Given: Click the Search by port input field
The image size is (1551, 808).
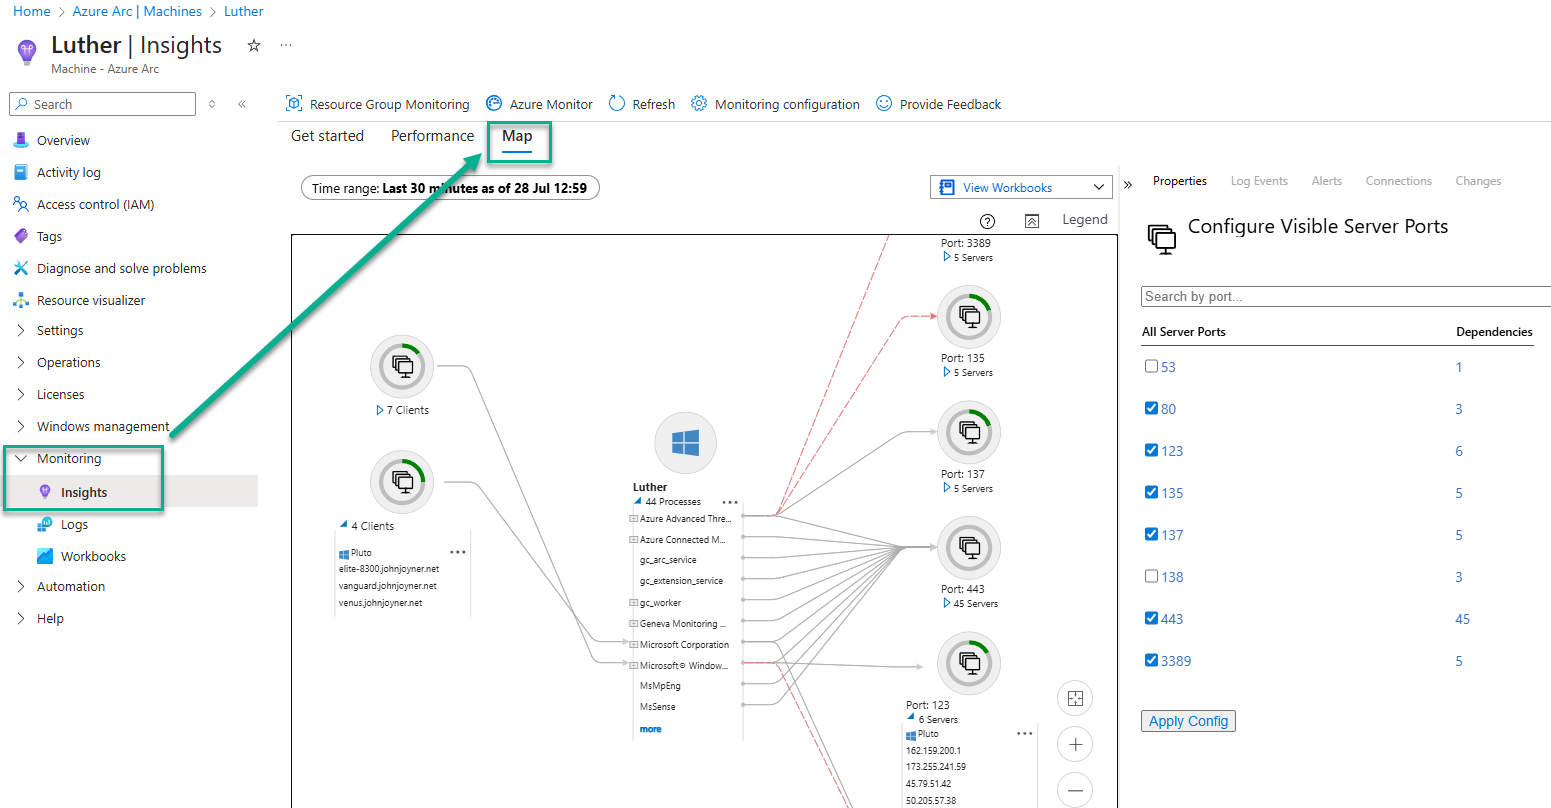Looking at the screenshot, I should [1340, 297].
